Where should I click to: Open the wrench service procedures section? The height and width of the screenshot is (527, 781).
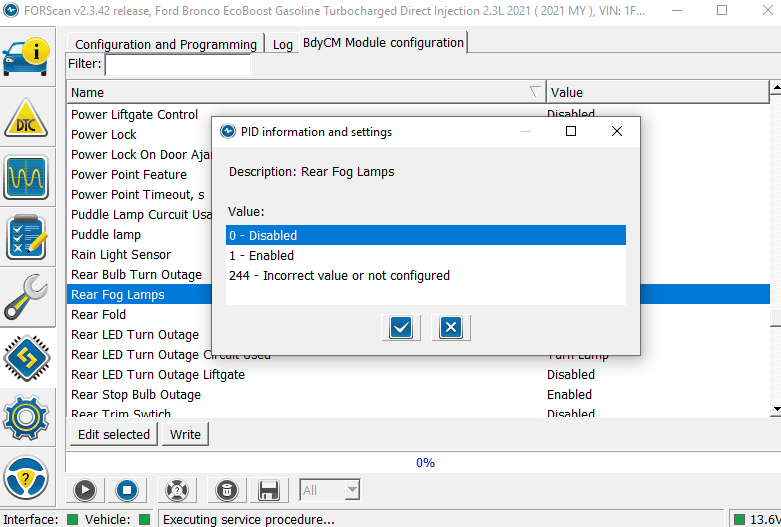26,297
